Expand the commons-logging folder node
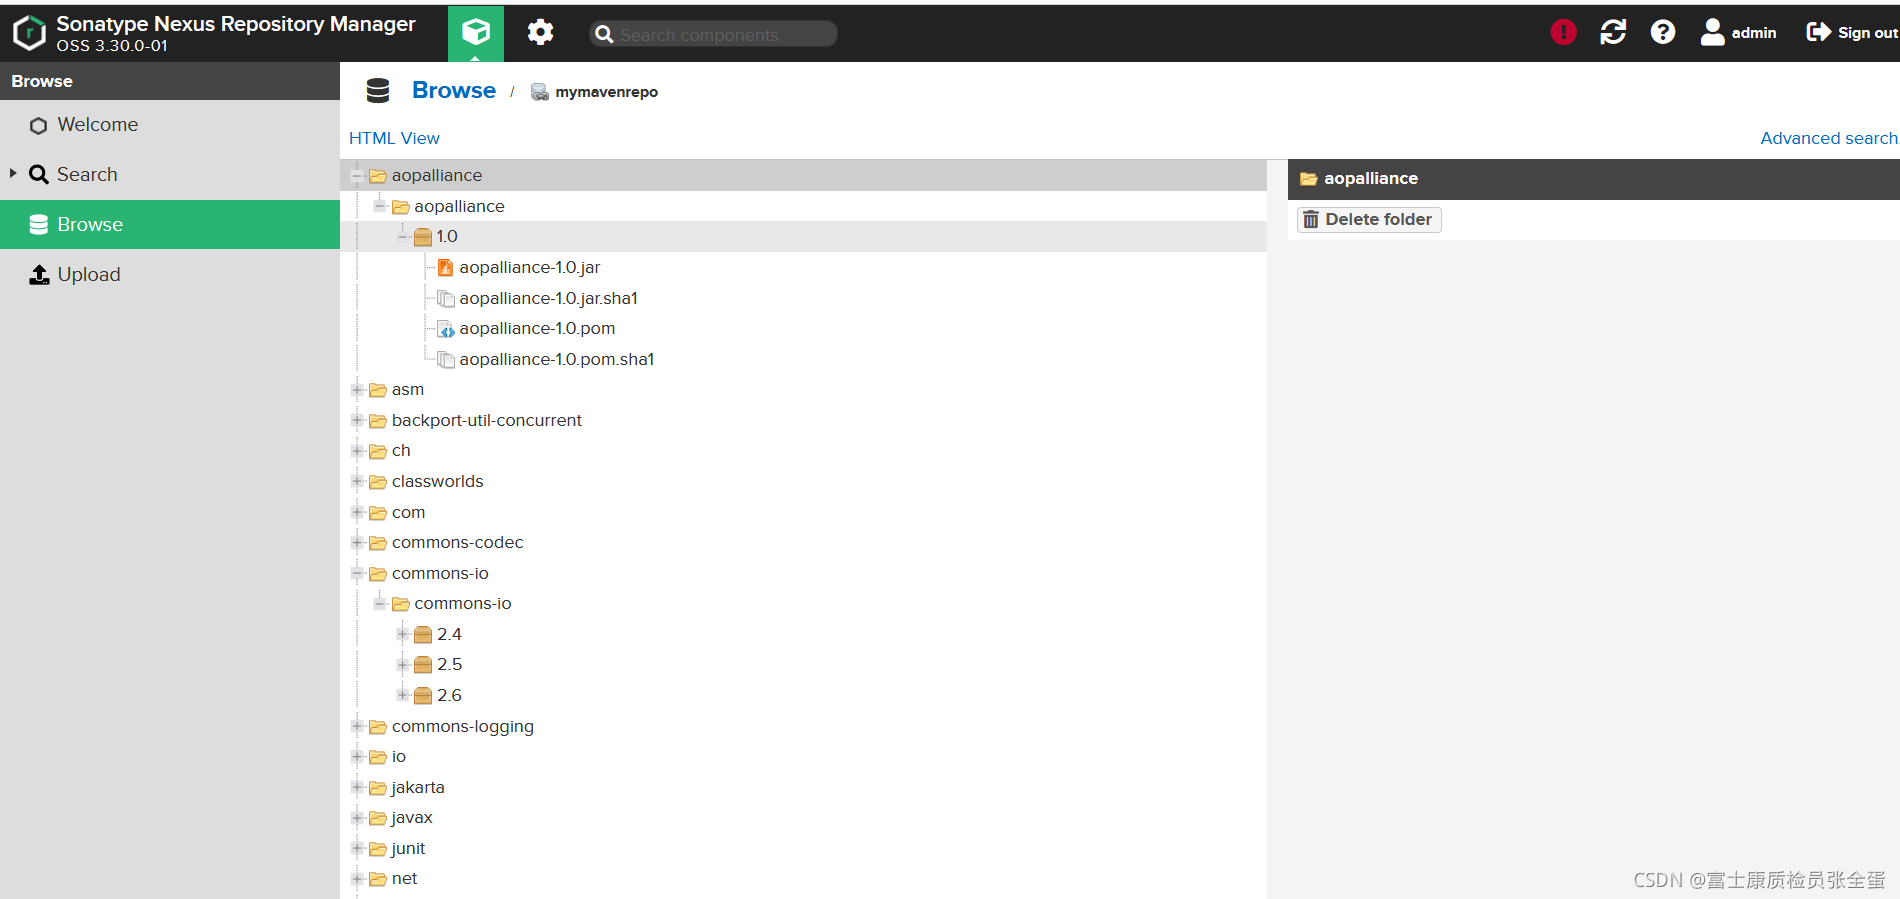1900x899 pixels. [357, 727]
